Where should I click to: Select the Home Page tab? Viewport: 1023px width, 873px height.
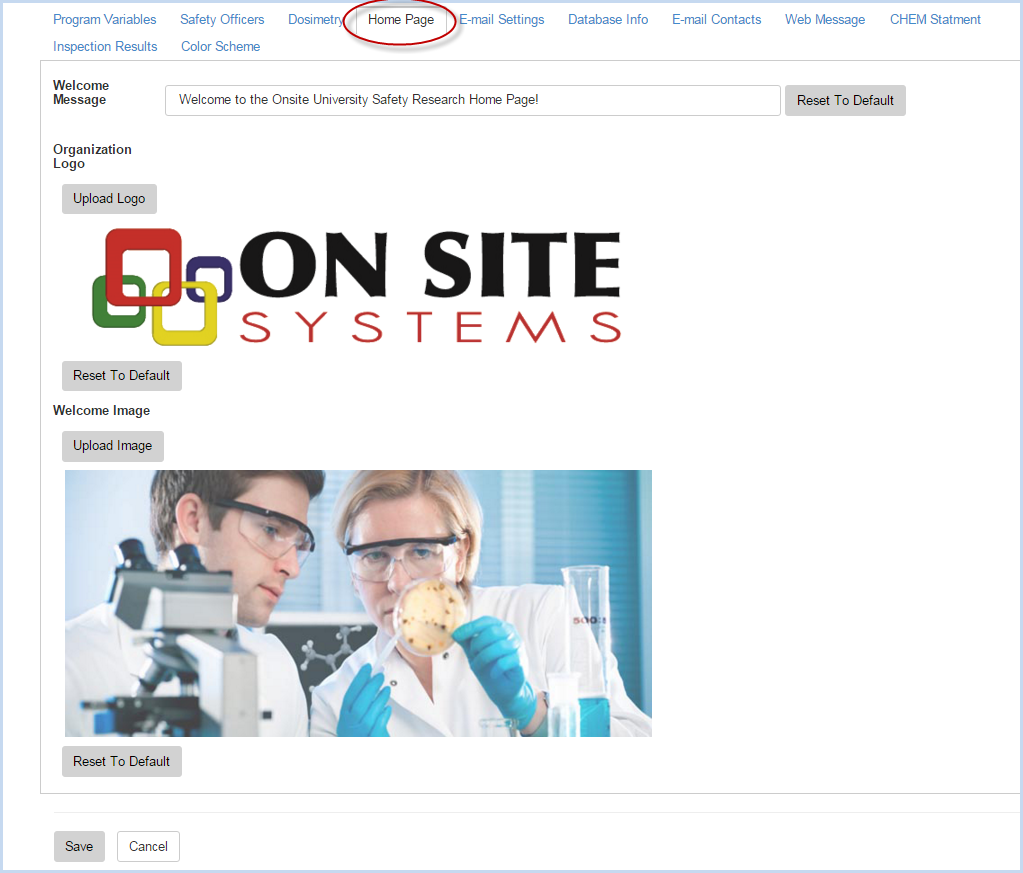[401, 20]
